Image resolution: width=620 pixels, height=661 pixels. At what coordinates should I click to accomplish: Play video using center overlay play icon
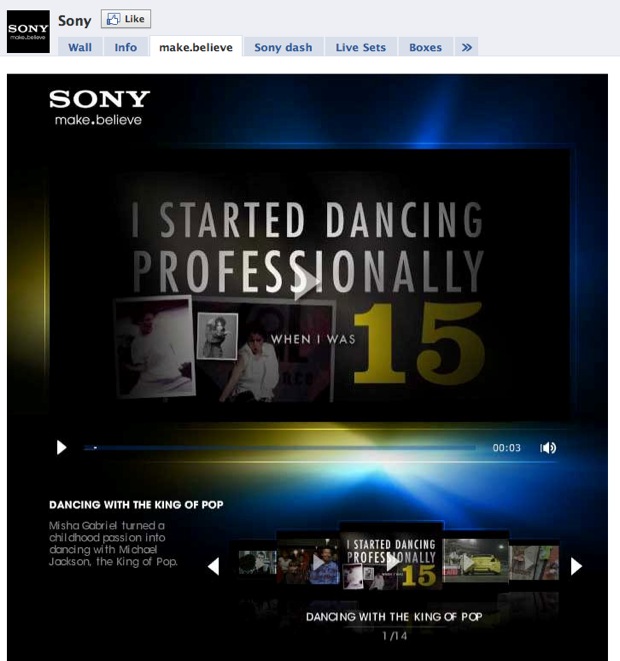pyautogui.click(x=307, y=283)
